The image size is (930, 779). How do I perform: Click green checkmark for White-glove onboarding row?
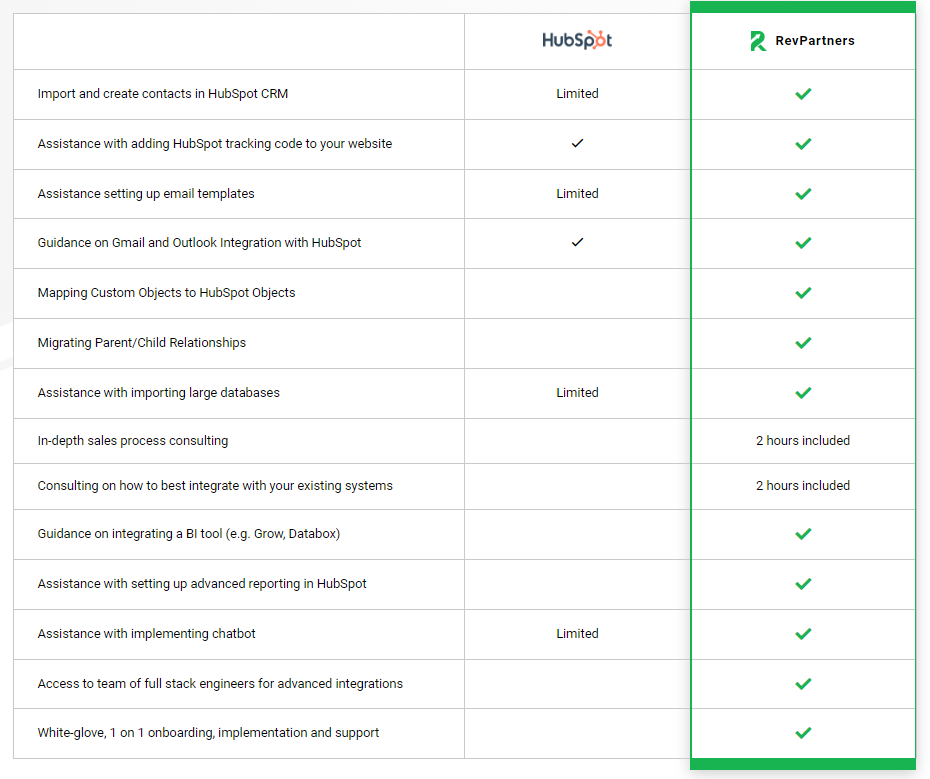803,733
